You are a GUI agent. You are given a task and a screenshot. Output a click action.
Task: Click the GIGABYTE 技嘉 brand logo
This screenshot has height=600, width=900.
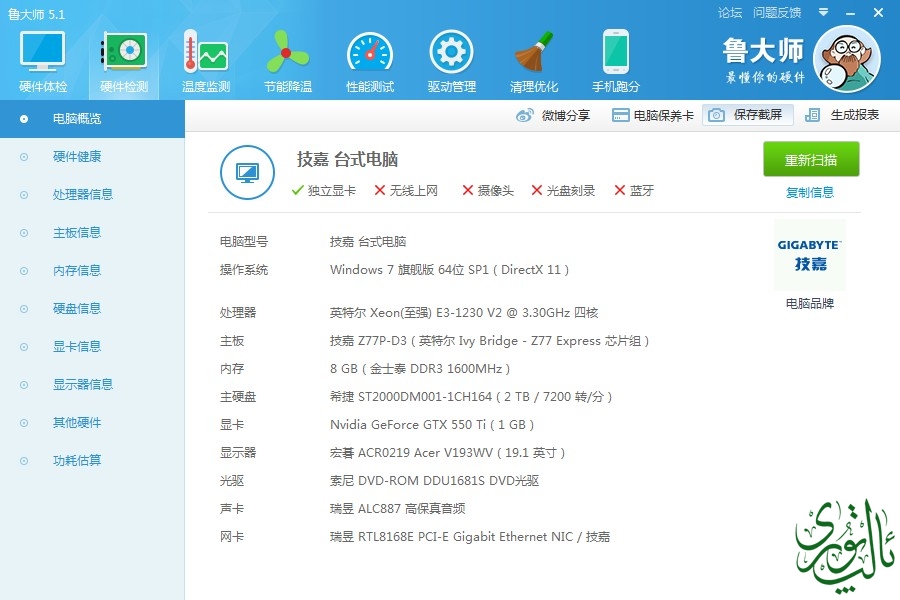click(x=810, y=255)
